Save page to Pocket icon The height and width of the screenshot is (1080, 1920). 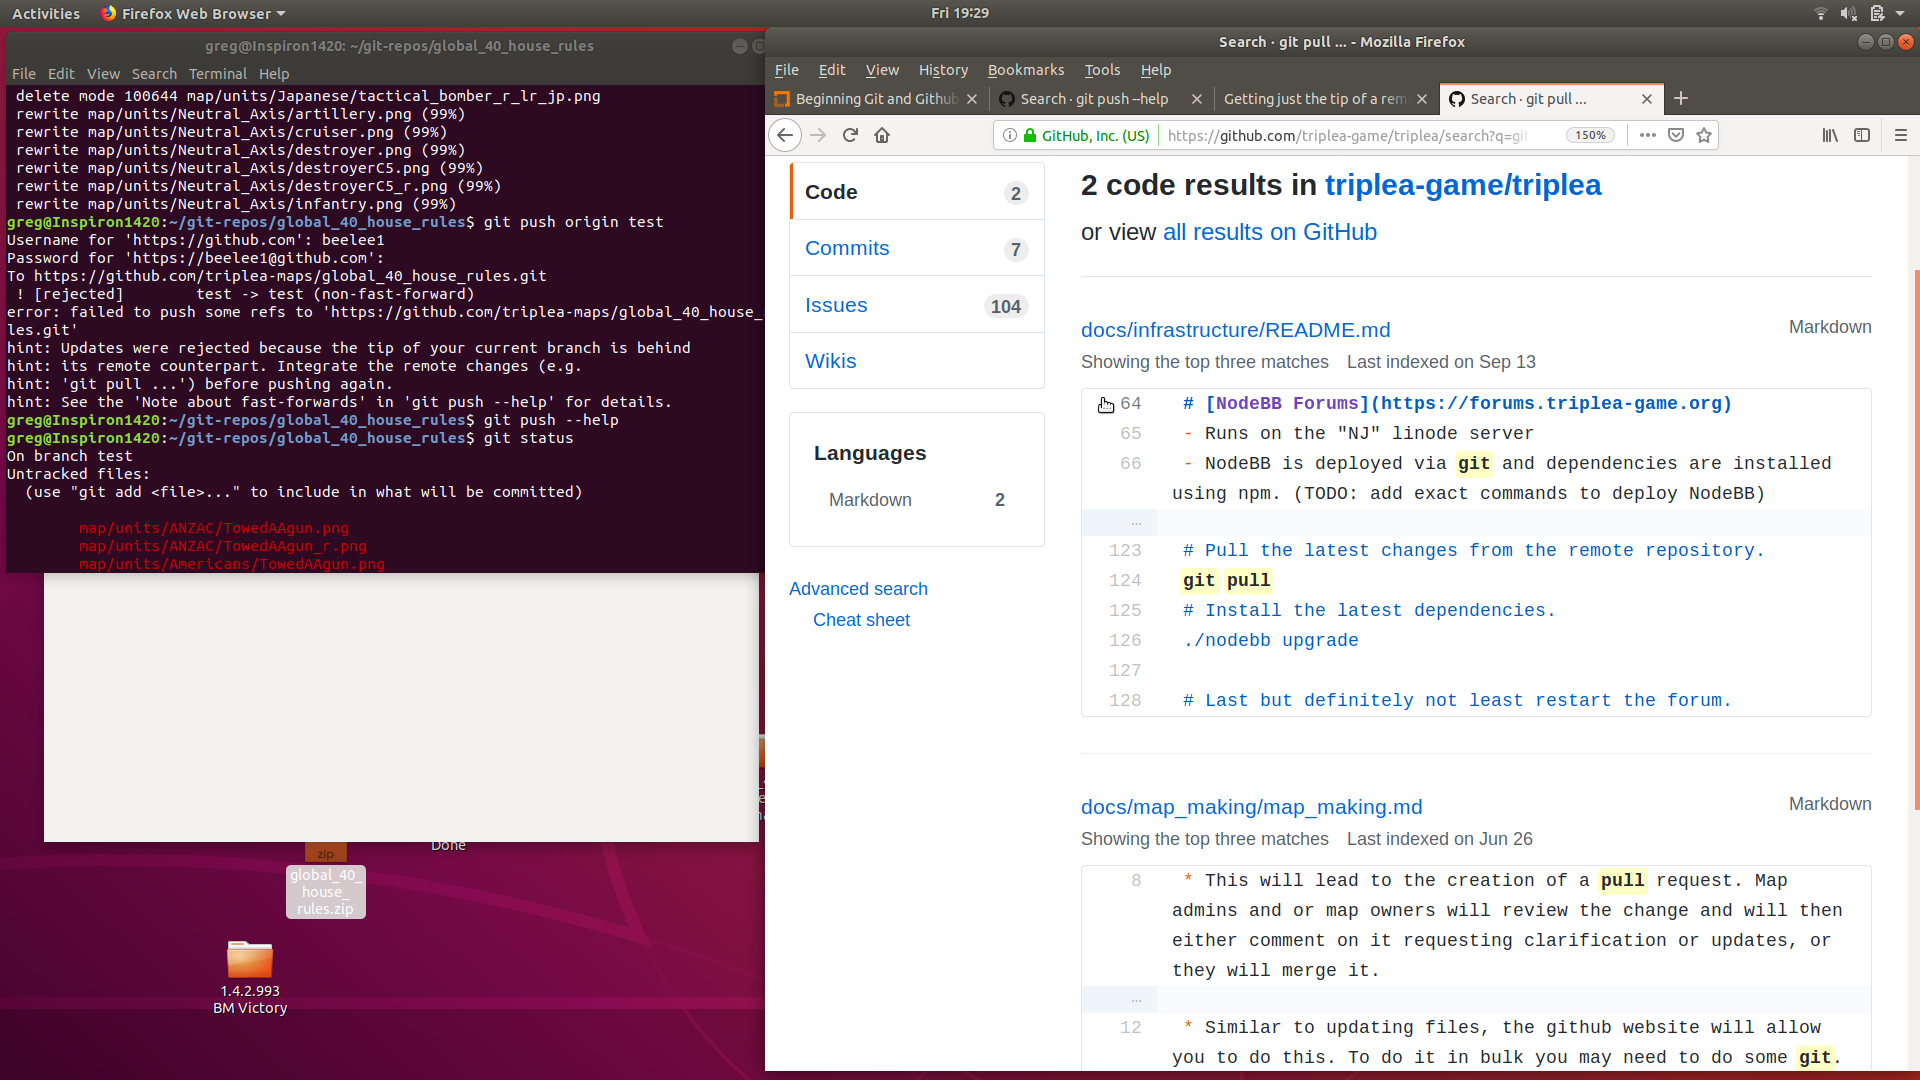1676,135
